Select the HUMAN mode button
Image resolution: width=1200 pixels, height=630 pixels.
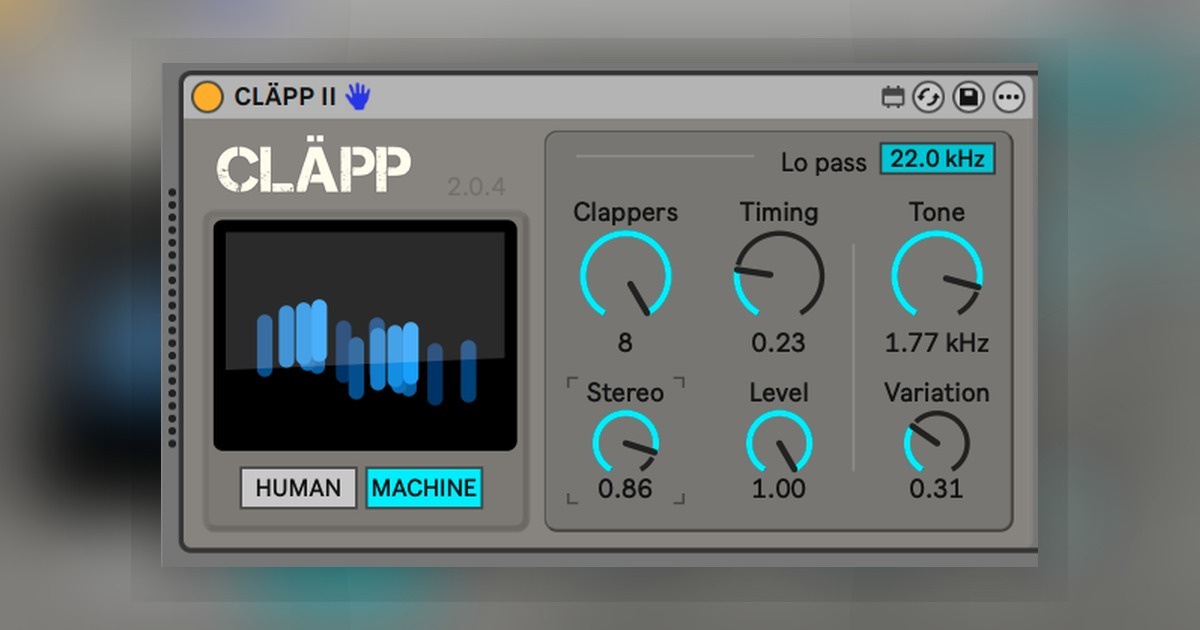click(x=298, y=488)
